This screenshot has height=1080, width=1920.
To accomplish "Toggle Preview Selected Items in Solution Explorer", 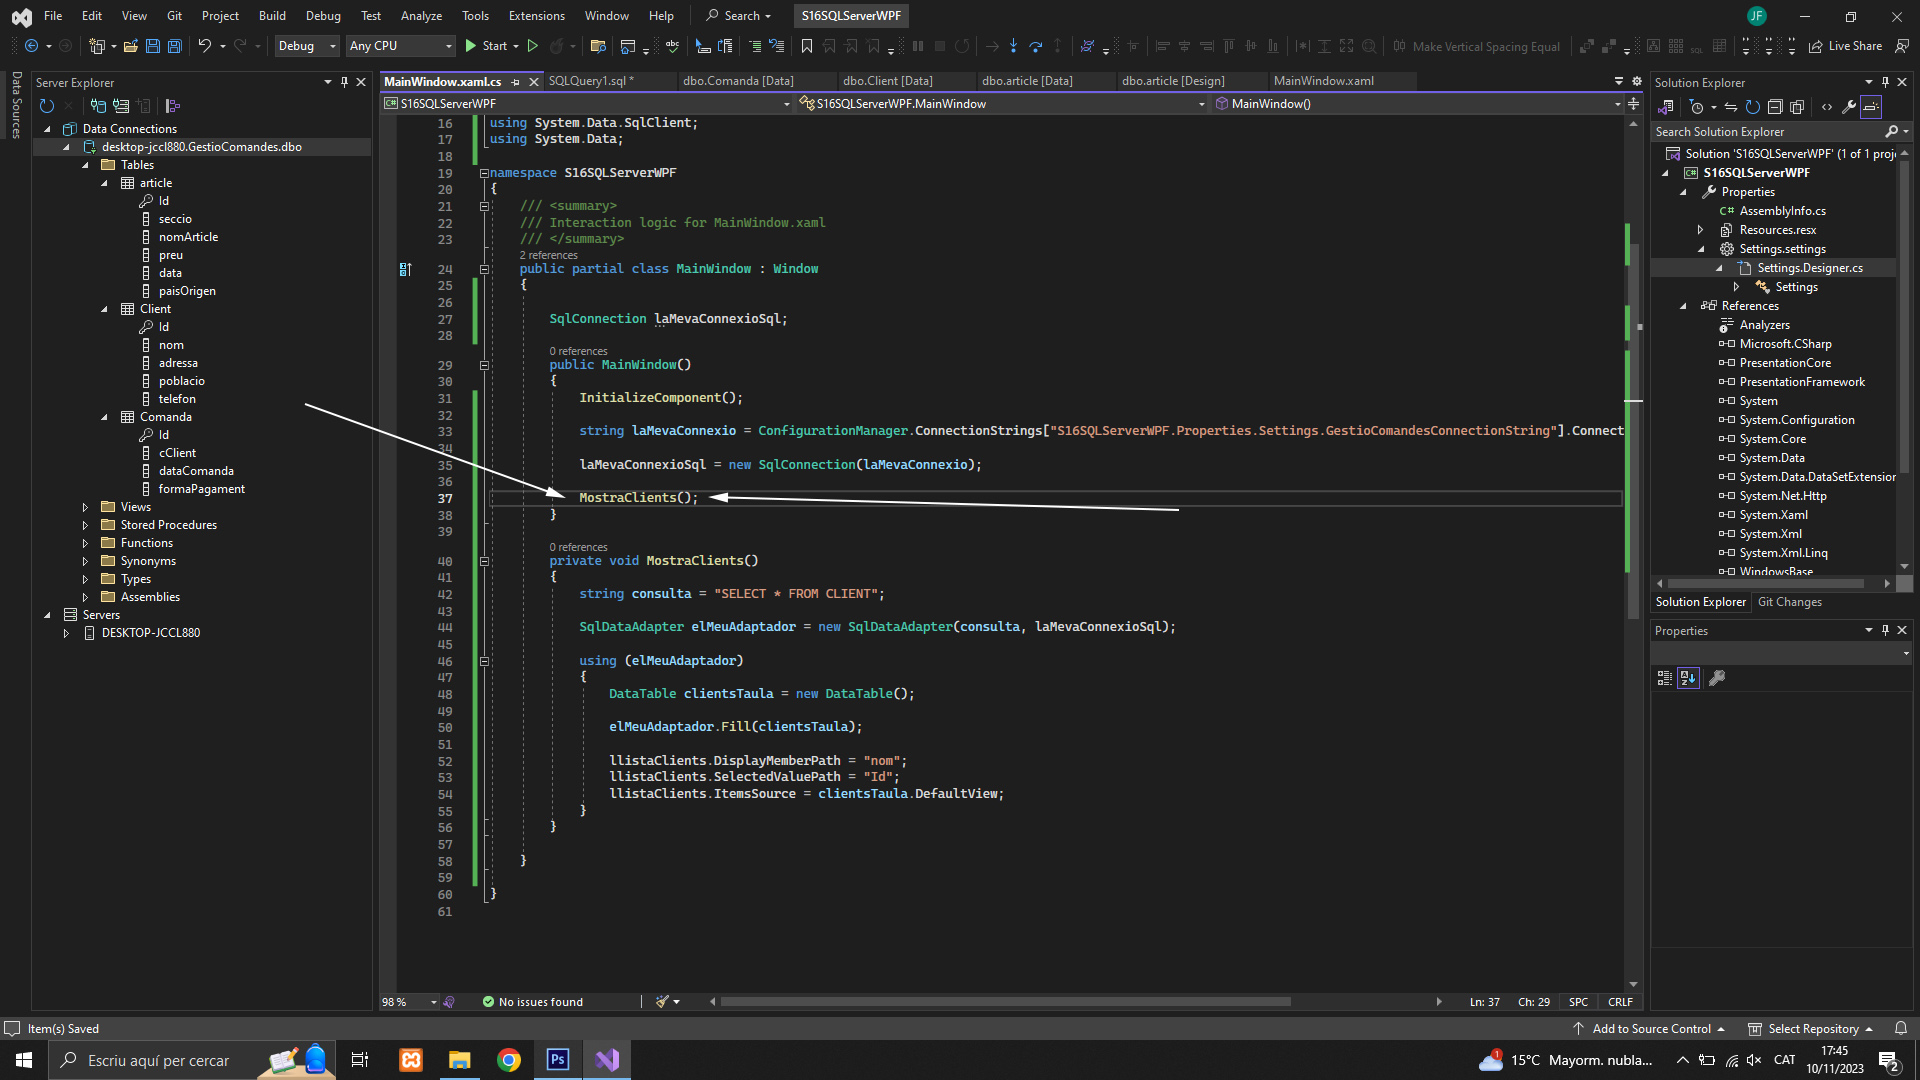I will coord(1871,107).
